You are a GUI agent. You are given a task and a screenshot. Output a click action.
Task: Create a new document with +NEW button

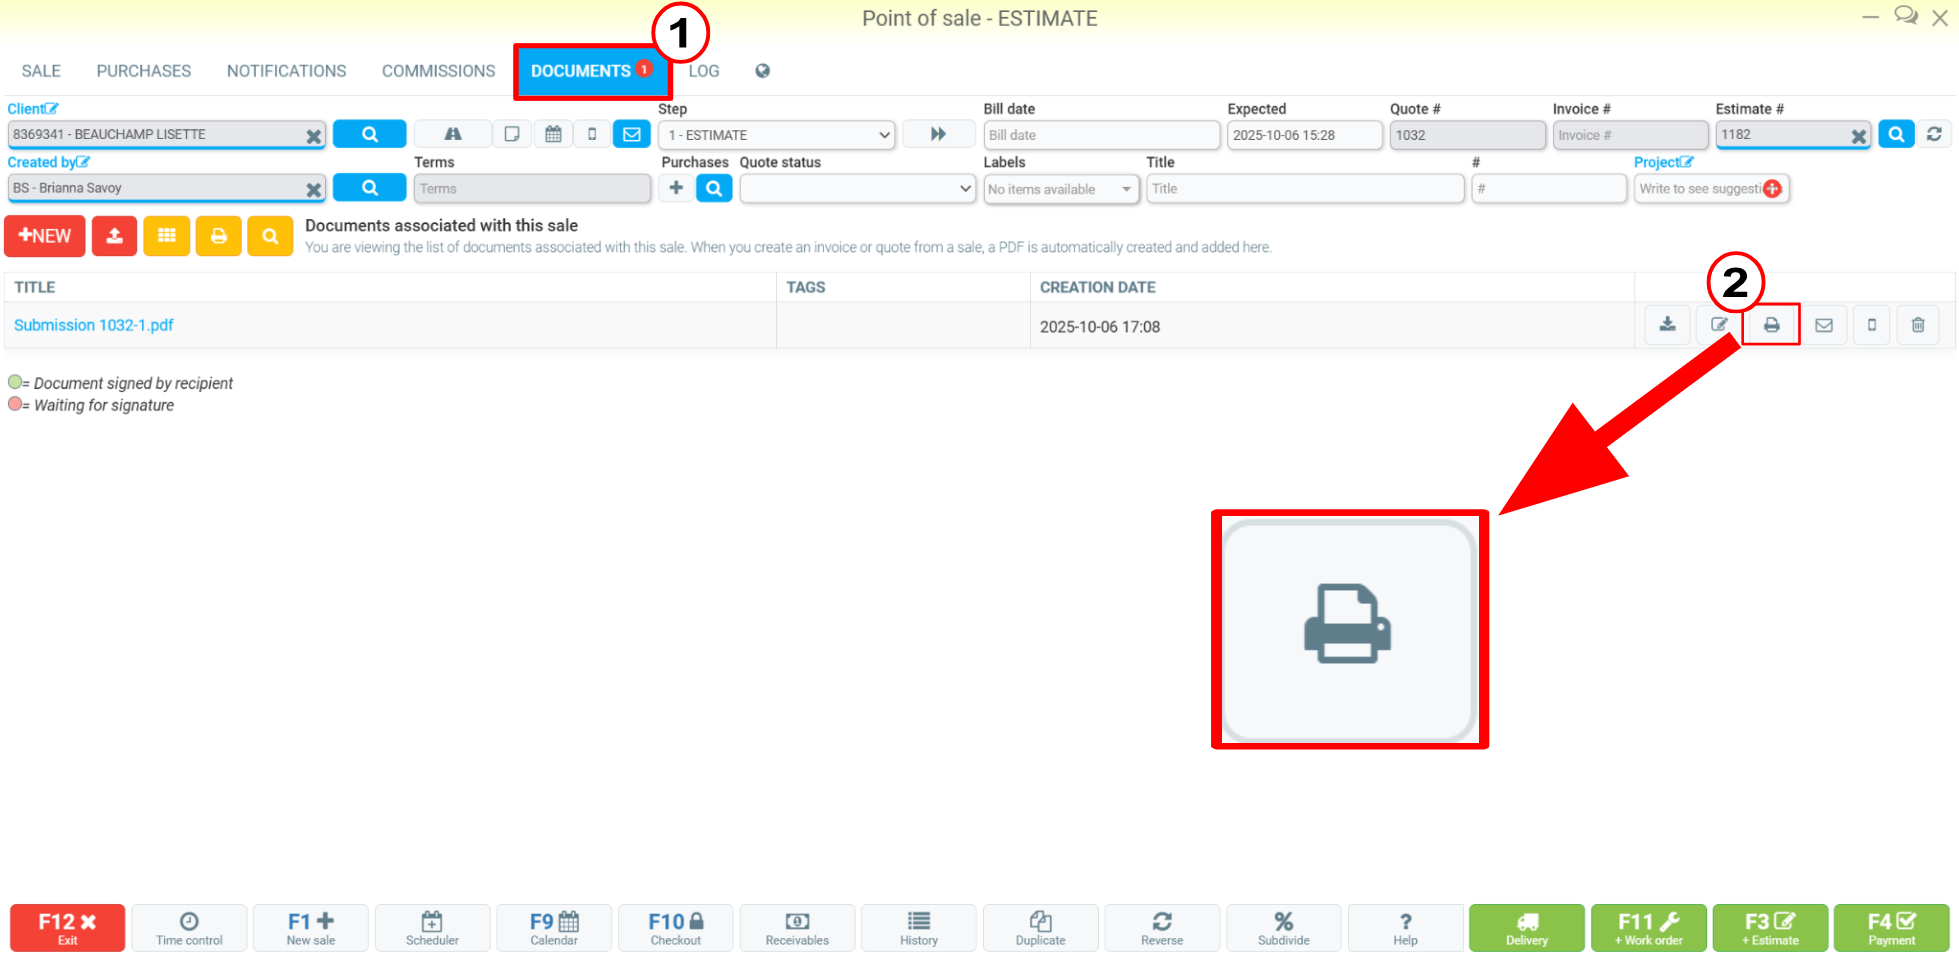point(45,236)
